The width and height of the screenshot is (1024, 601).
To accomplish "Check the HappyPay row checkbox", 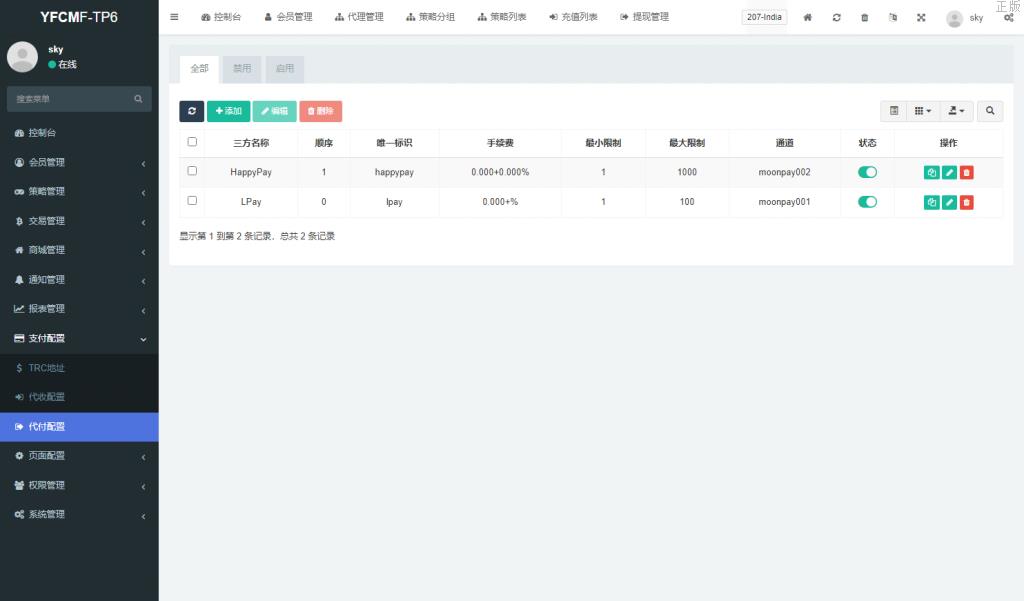I will (192, 171).
